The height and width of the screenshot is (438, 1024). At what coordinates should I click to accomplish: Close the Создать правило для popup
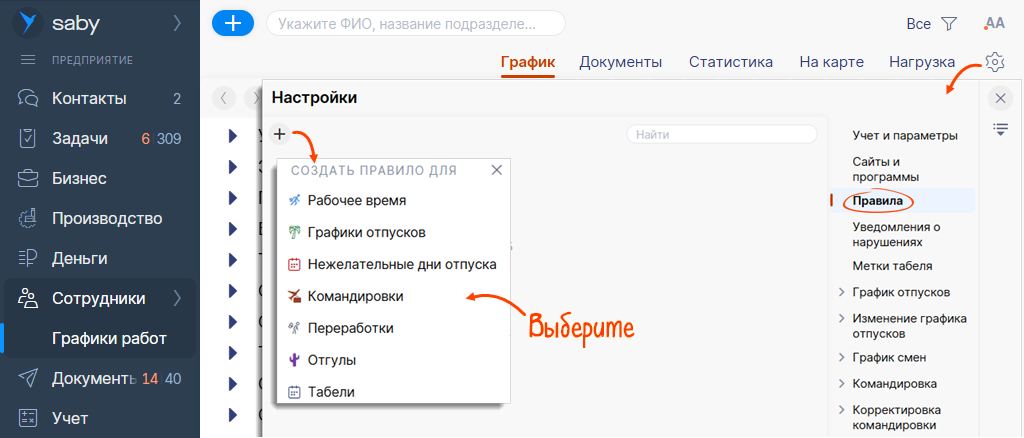(497, 170)
